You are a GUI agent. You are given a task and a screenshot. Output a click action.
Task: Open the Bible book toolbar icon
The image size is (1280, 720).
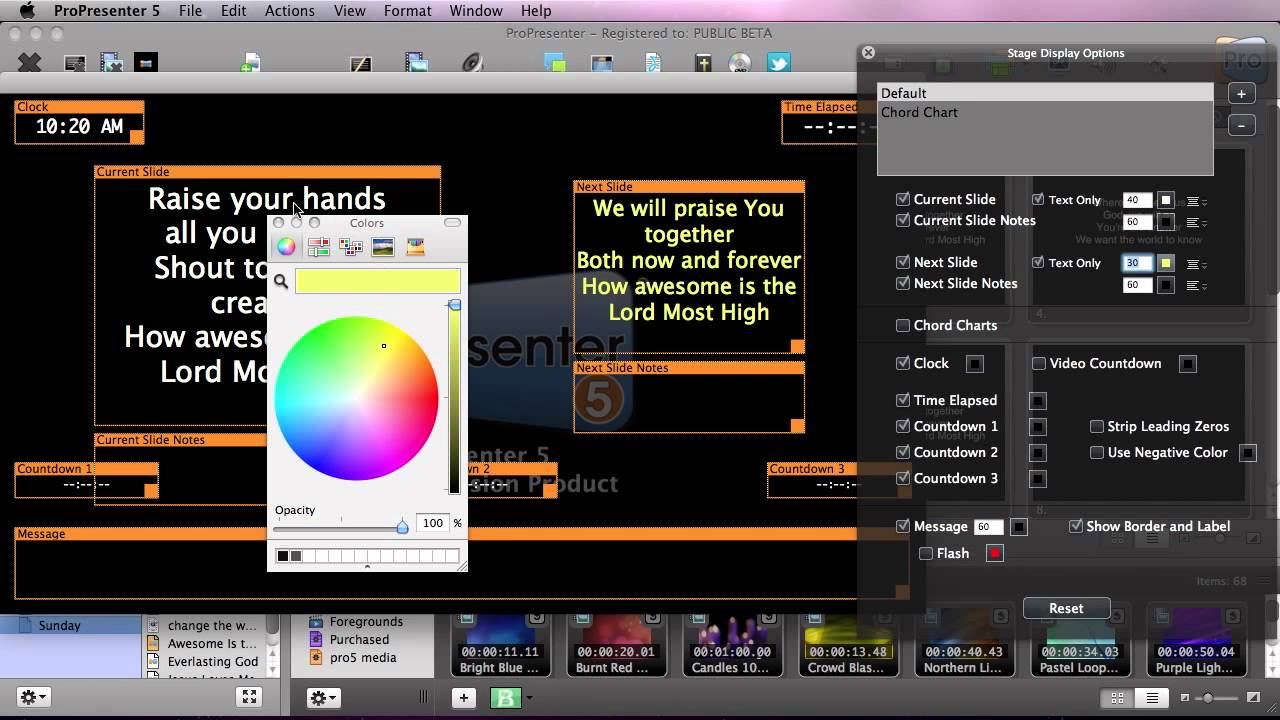coord(703,63)
